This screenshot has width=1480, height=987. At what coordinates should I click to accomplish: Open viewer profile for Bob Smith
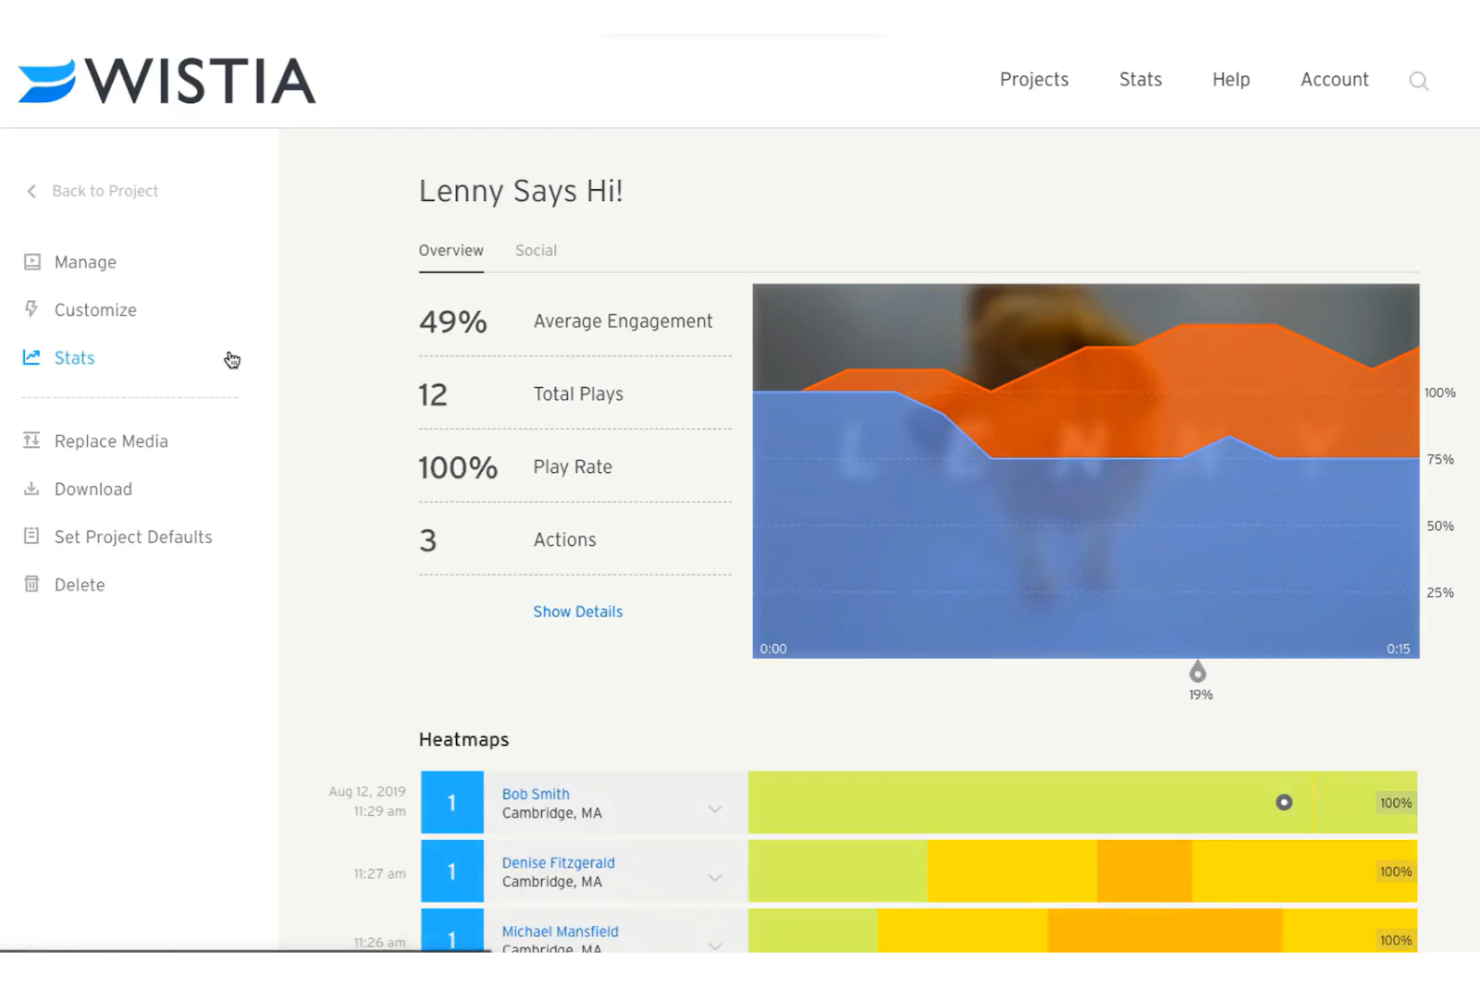tap(536, 793)
